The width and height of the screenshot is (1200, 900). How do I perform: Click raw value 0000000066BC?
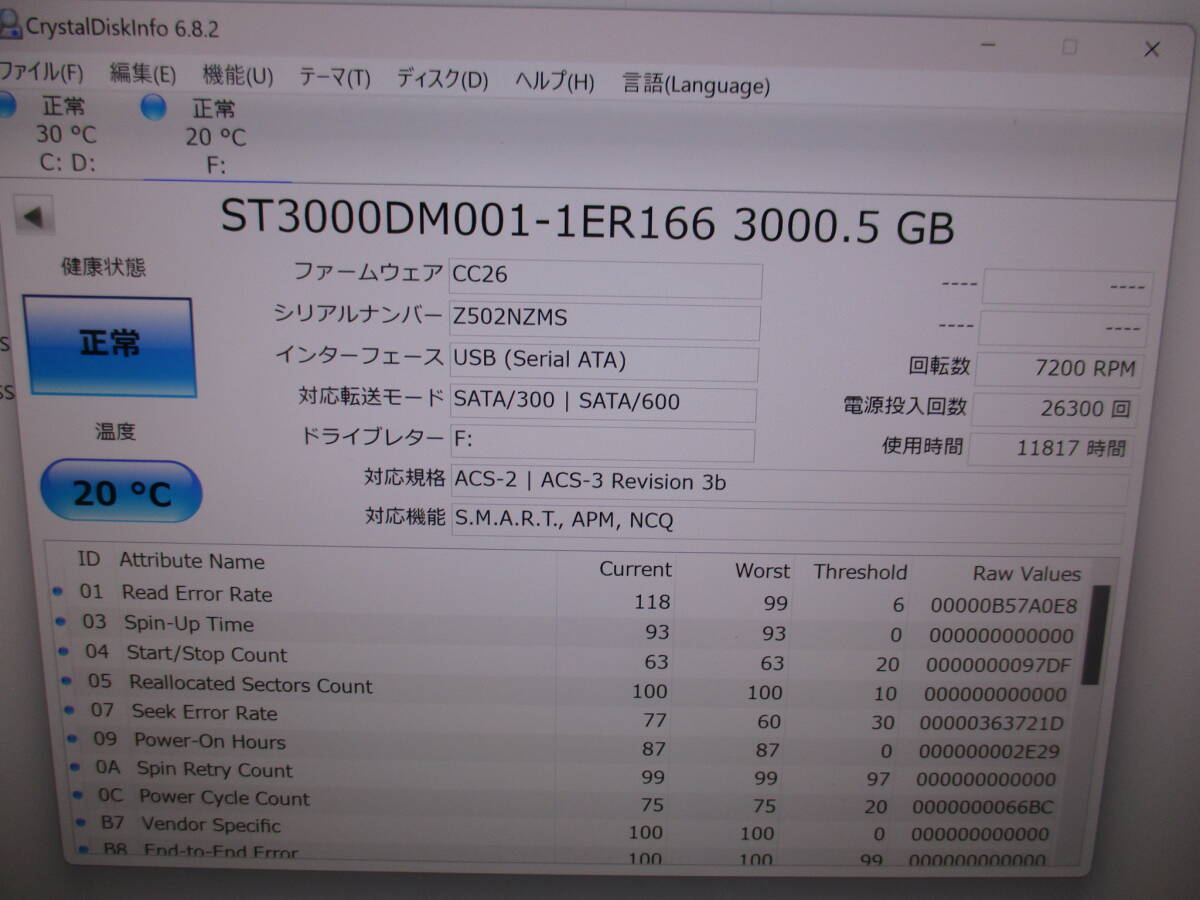click(983, 807)
